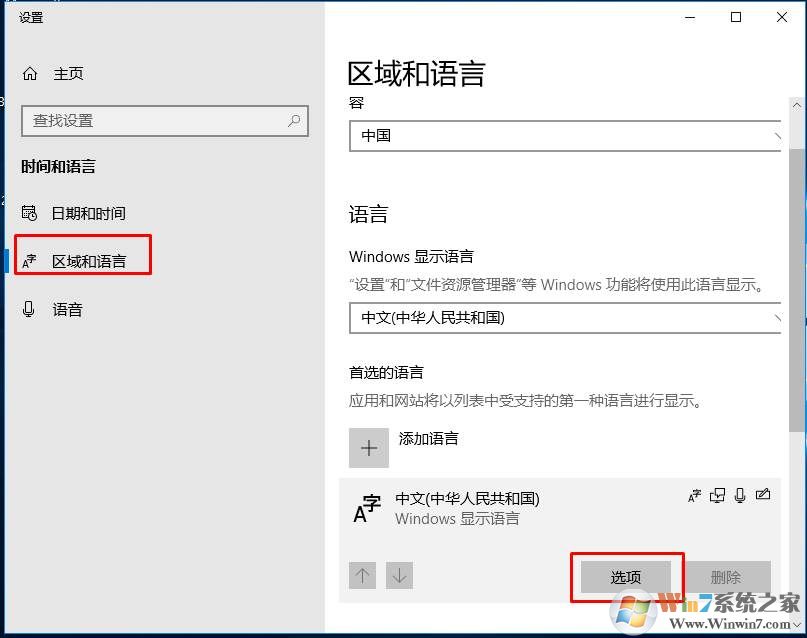Click the magnifier icon in the search box
This screenshot has height=638, width=807.
click(x=294, y=121)
